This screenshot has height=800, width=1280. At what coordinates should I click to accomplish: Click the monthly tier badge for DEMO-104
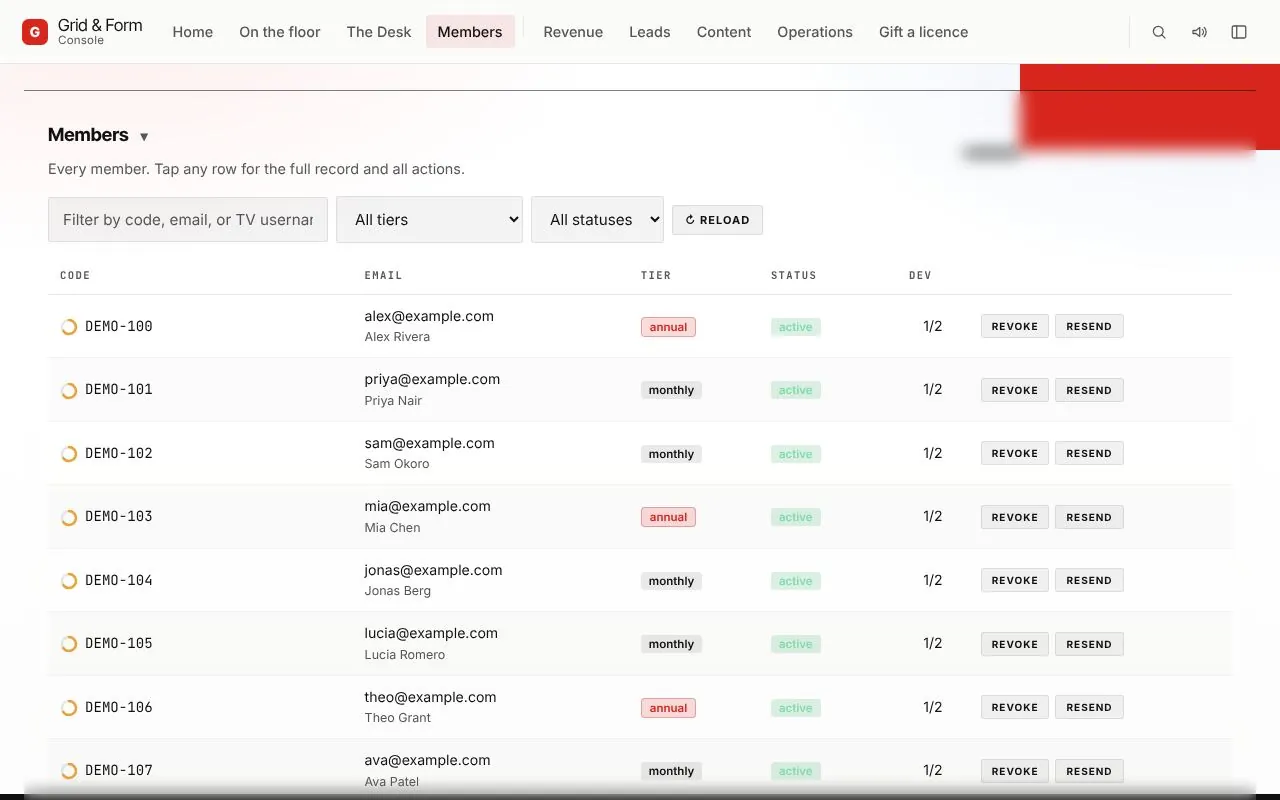(671, 581)
